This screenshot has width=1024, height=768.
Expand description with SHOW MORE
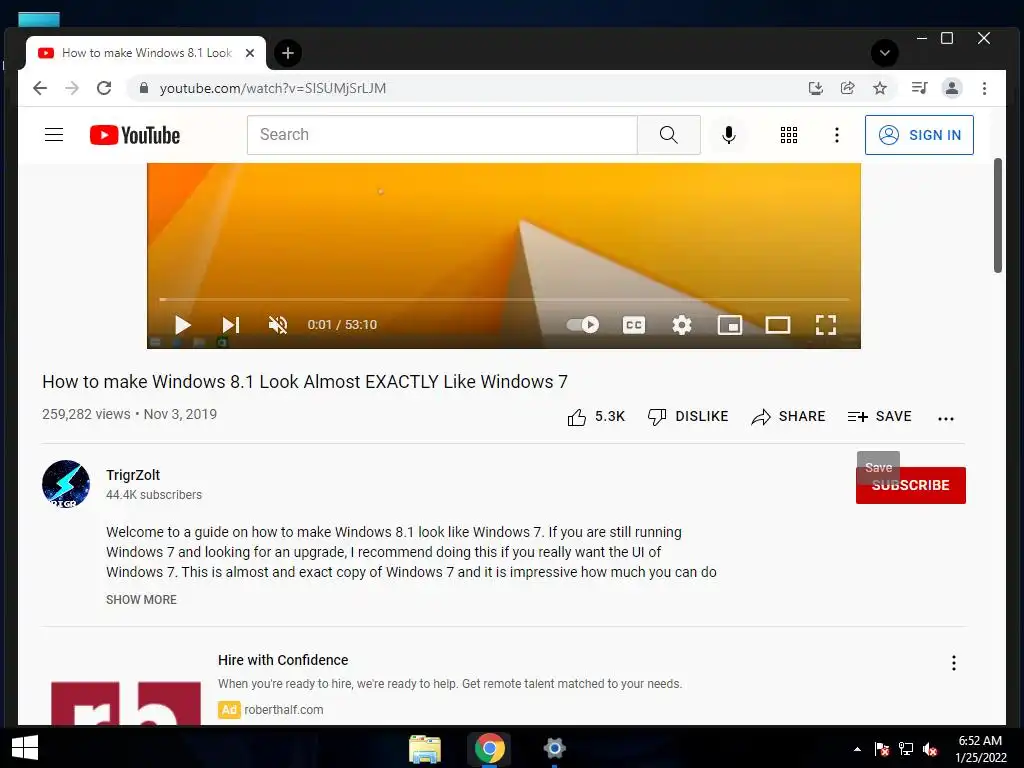(141, 600)
